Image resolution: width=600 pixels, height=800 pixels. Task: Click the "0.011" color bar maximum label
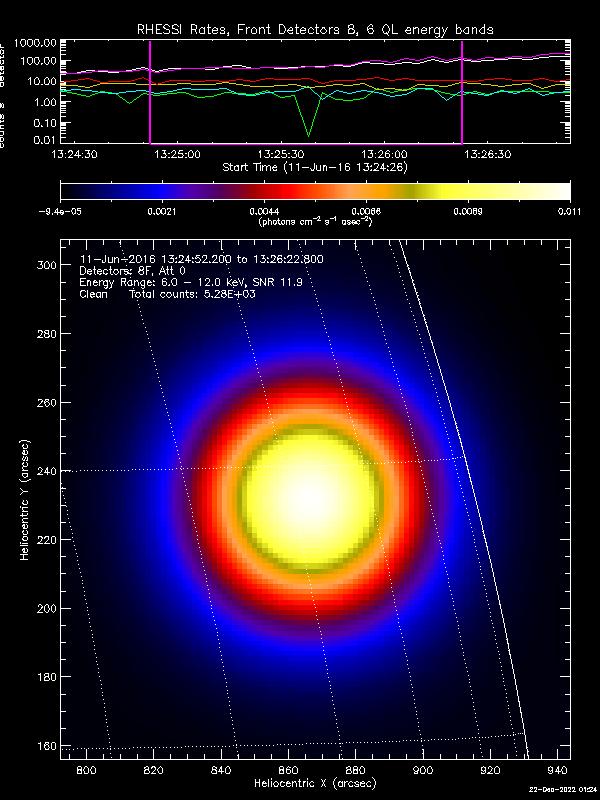point(568,212)
